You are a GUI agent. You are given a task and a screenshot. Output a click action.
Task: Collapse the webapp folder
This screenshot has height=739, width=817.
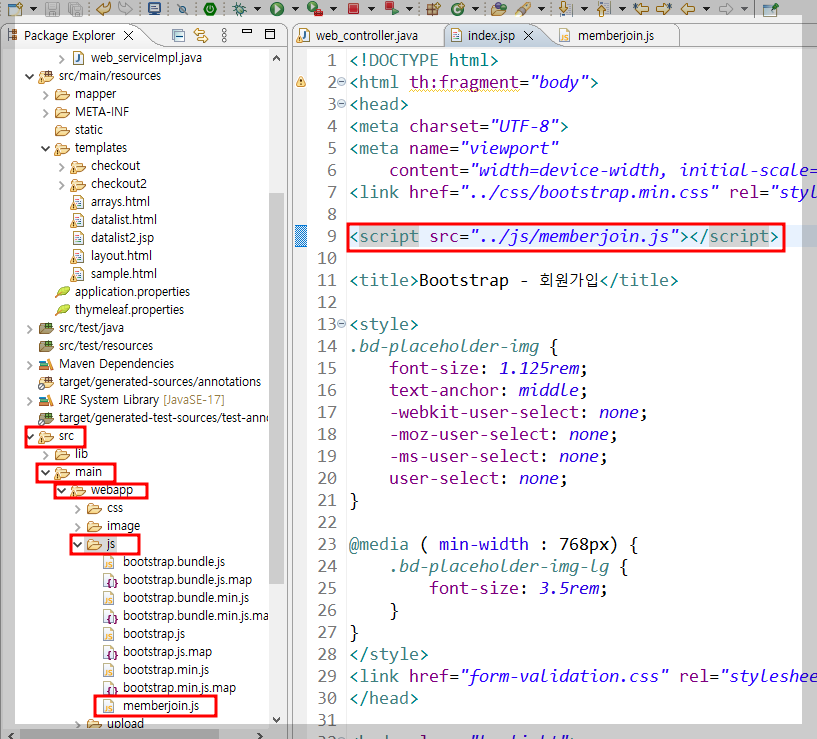tap(61, 490)
